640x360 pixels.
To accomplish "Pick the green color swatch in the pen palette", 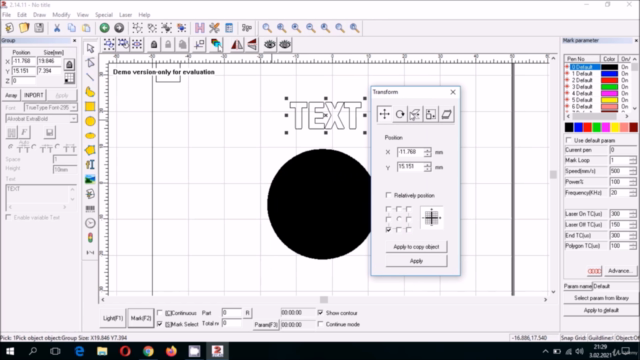I will [x=596, y=127].
